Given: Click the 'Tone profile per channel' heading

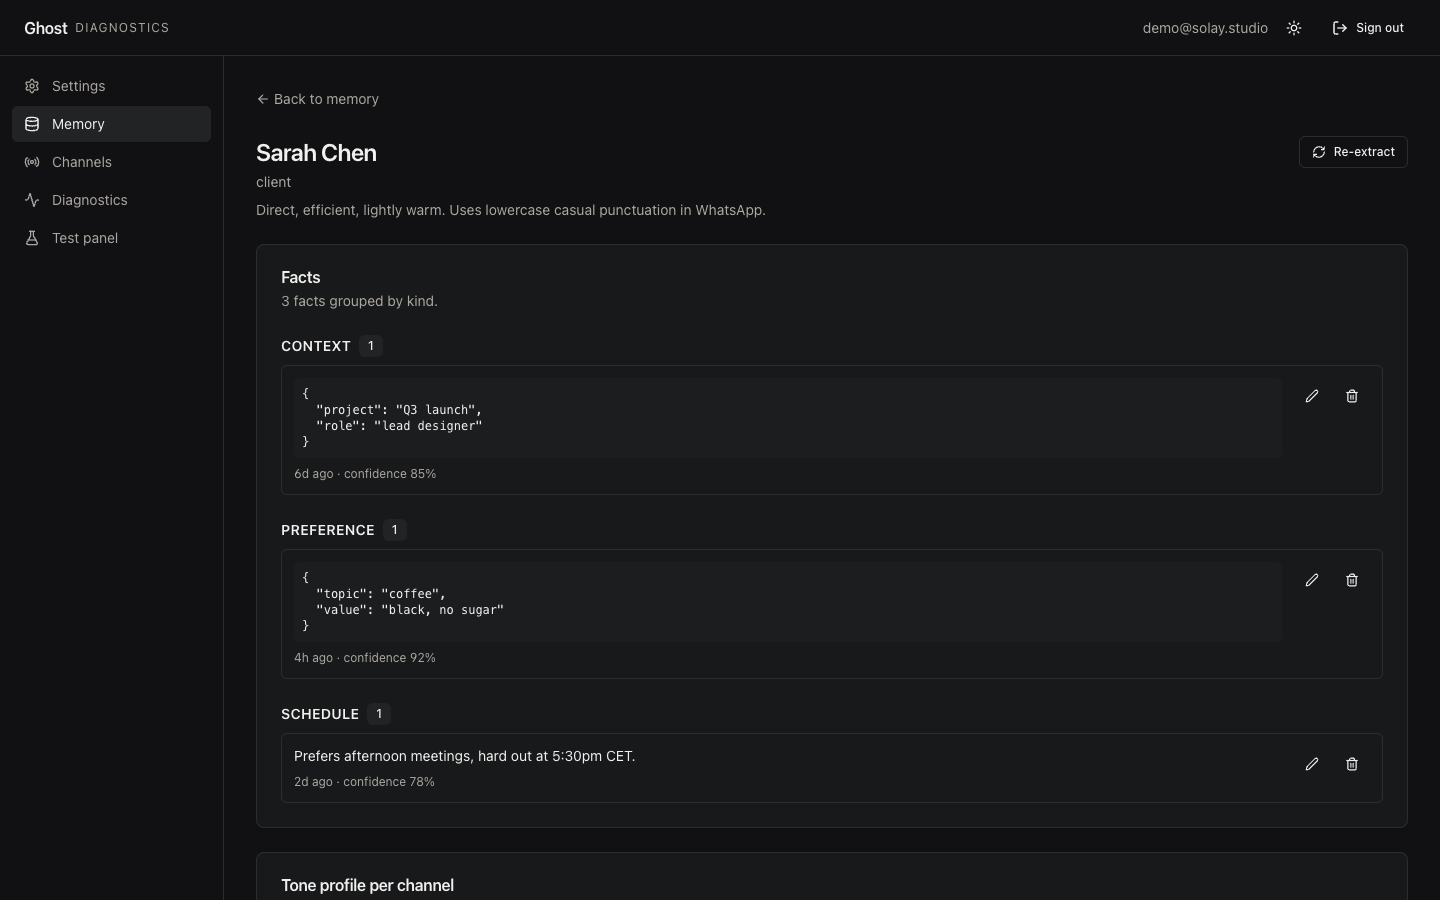Looking at the screenshot, I should click(367, 885).
